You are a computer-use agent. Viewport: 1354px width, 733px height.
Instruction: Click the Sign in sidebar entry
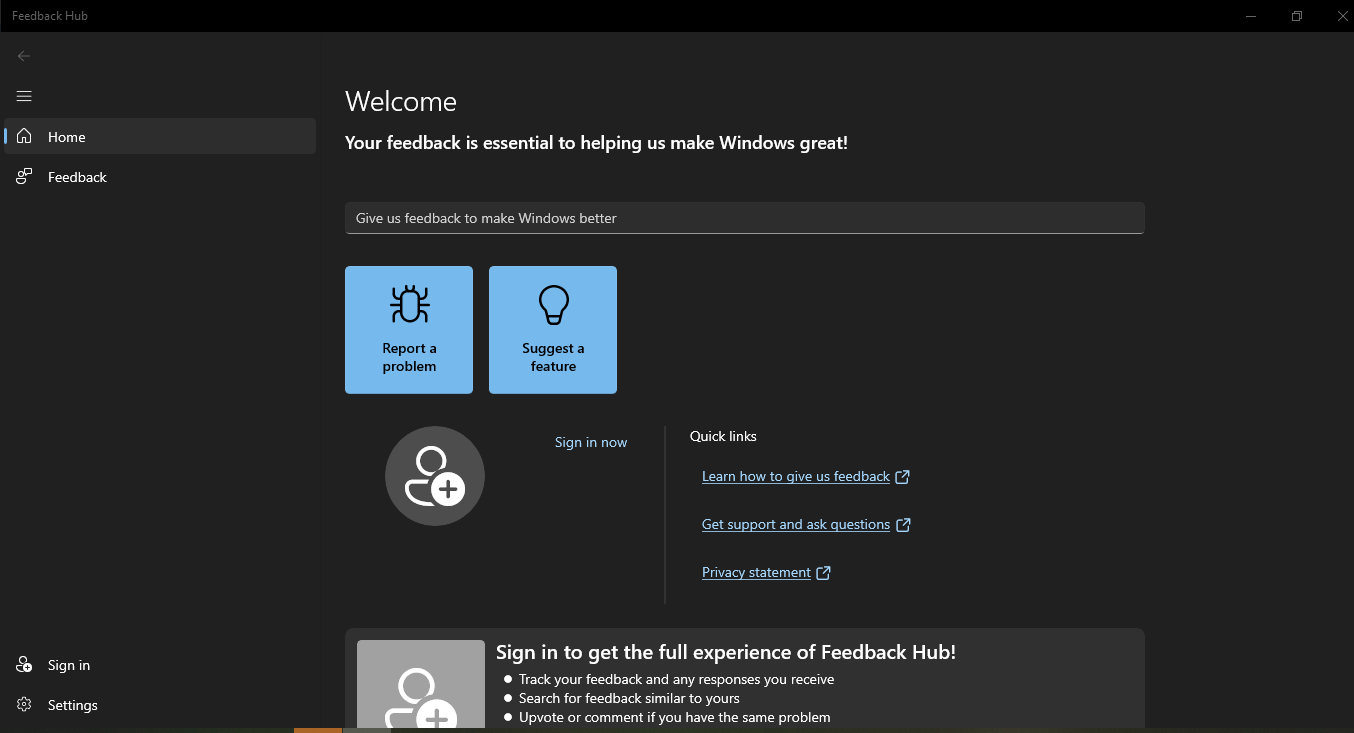(x=68, y=665)
